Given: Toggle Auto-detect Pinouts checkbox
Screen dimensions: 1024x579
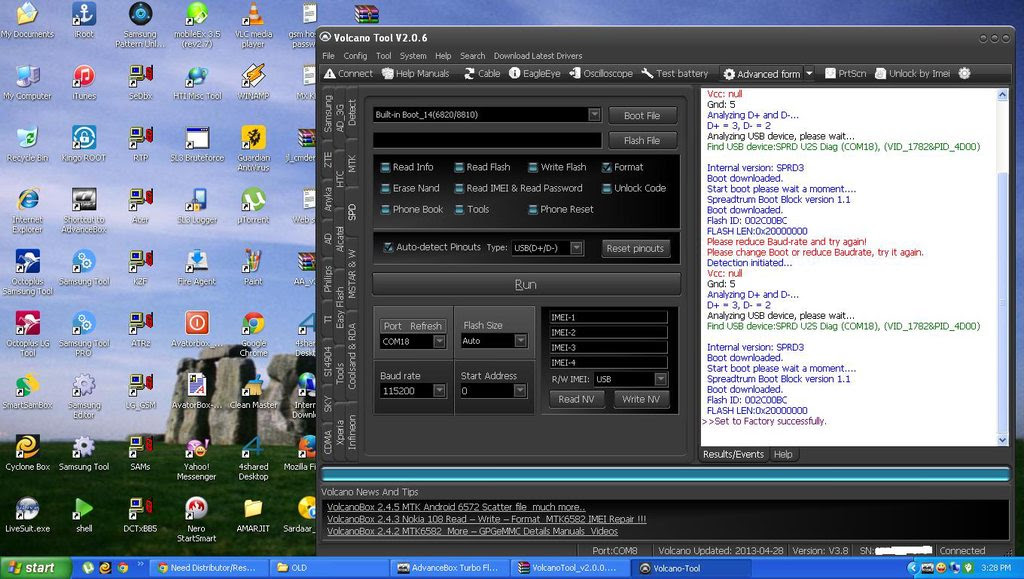Looking at the screenshot, I should click(x=388, y=247).
